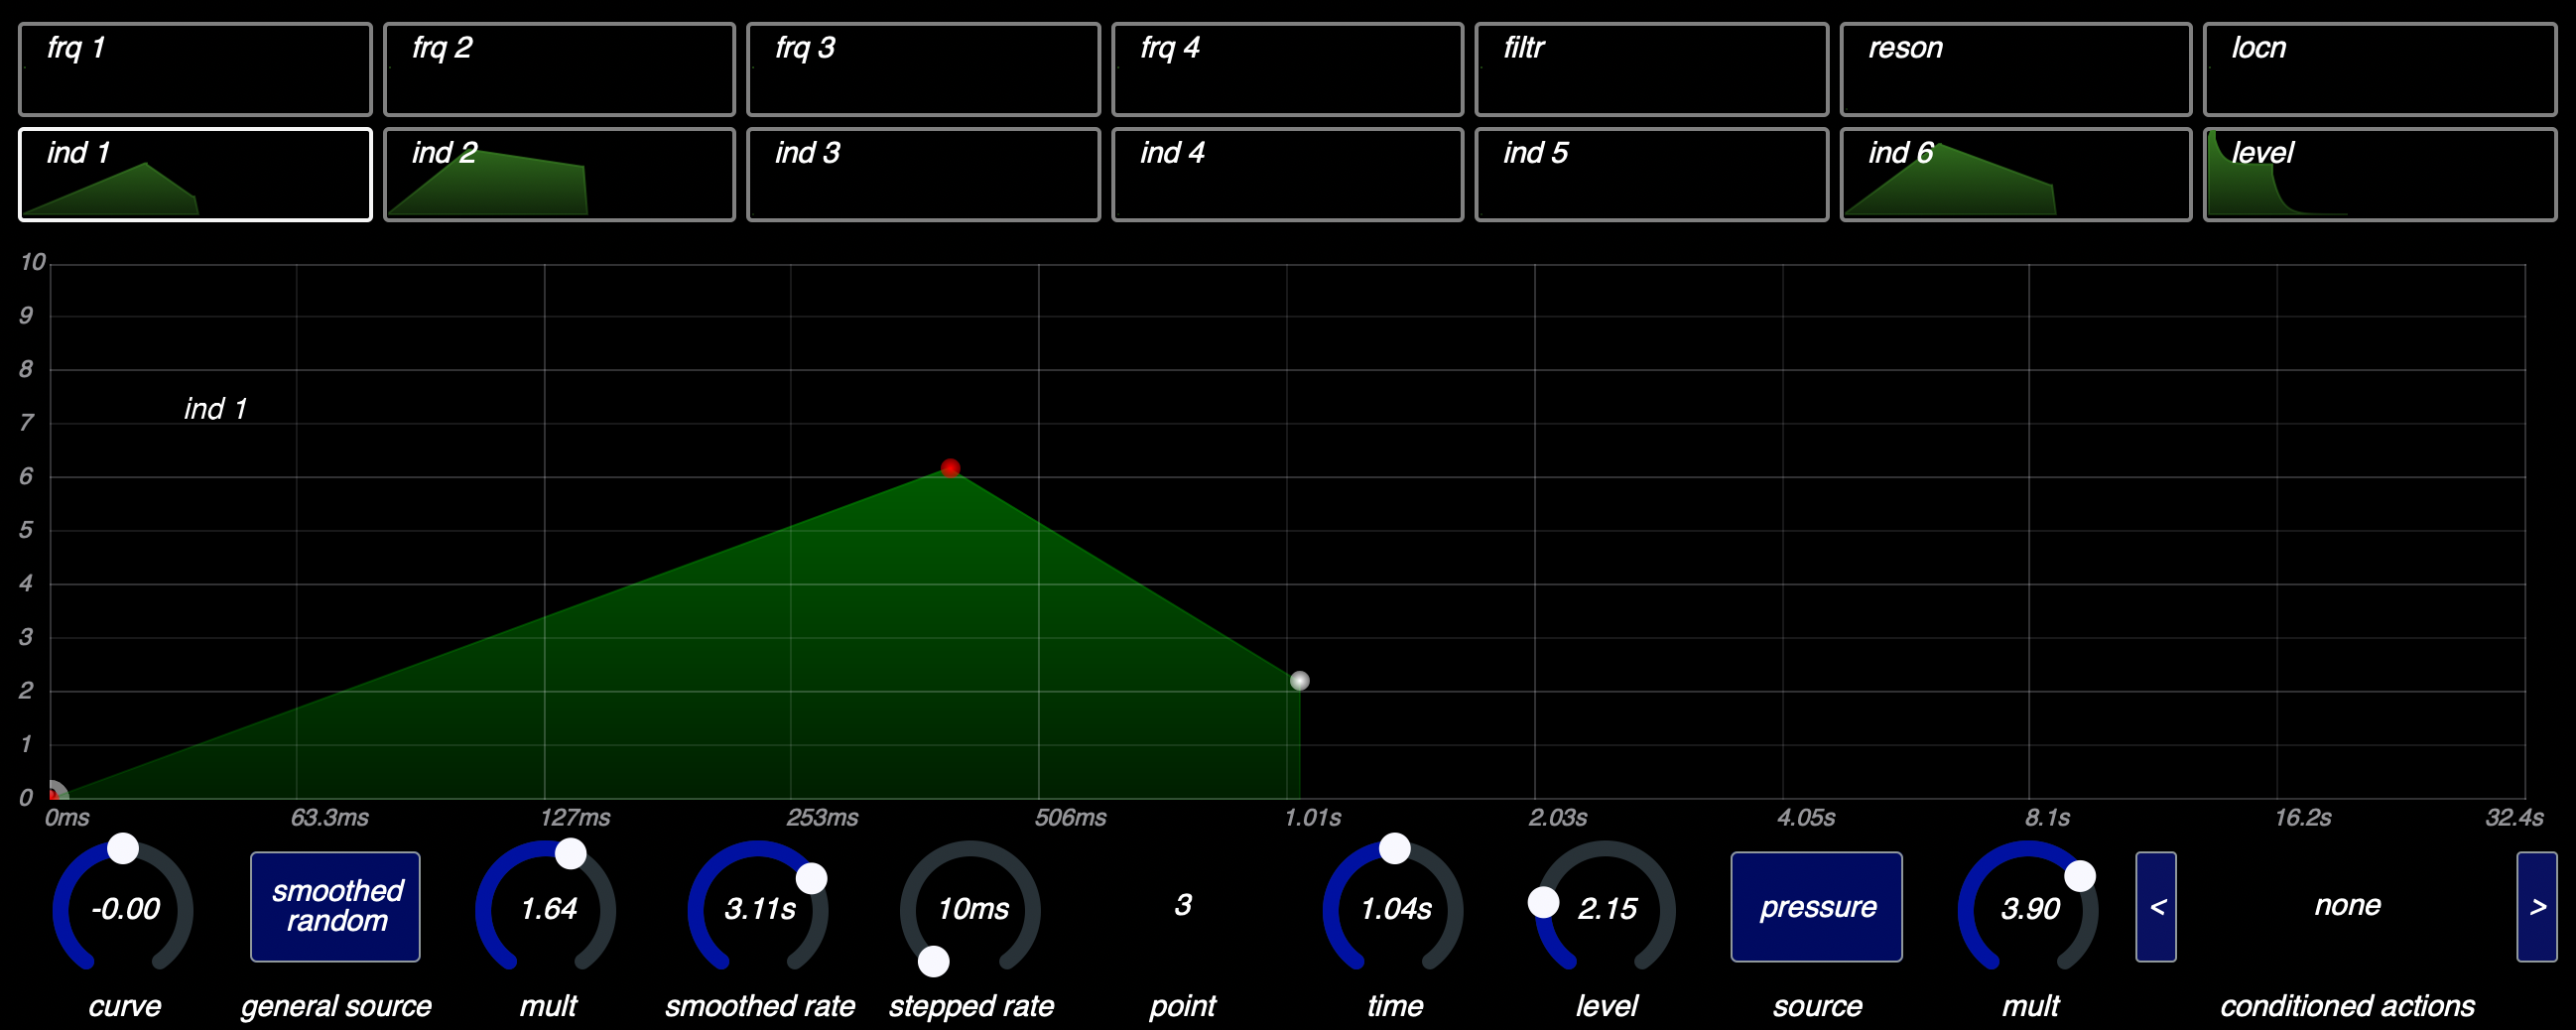Click the 253ms time axis label
This screenshot has width=2576, height=1030.
822,818
